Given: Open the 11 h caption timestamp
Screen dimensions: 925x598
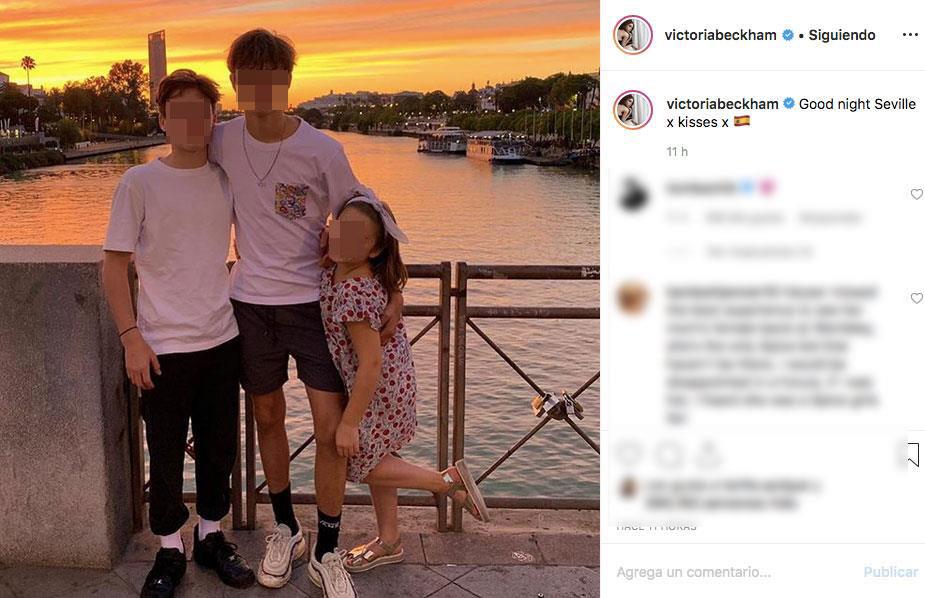Looking at the screenshot, I should click(x=677, y=152).
